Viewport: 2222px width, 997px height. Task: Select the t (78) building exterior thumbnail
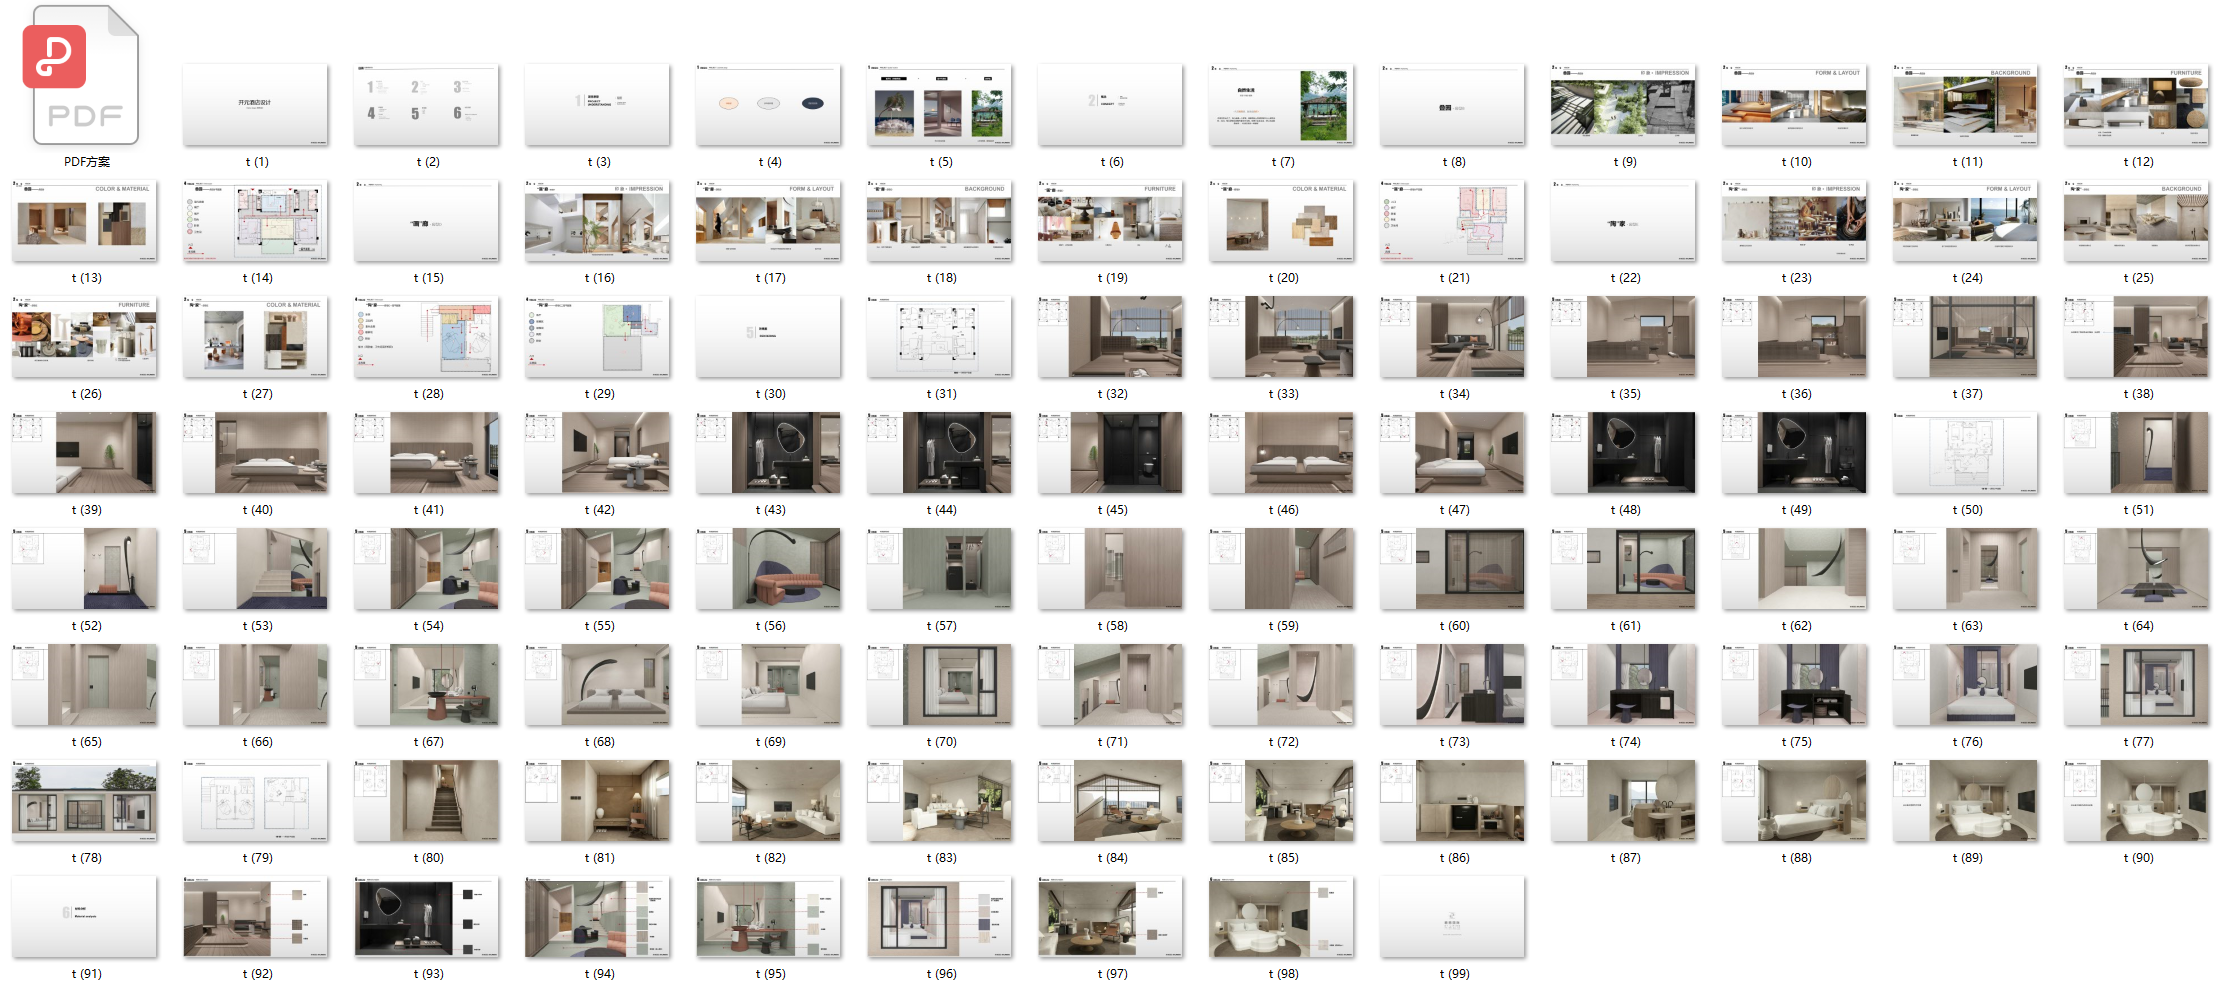(x=85, y=801)
